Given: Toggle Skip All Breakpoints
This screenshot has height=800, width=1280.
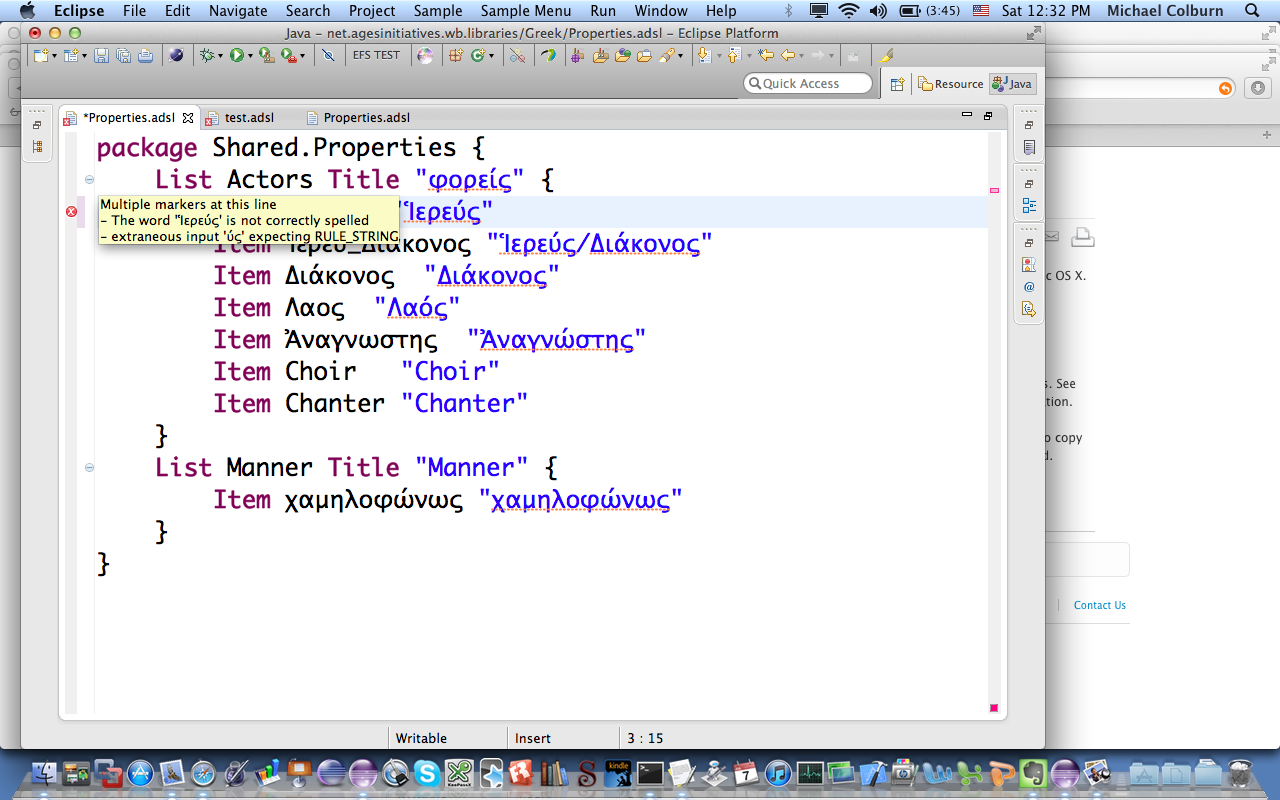Looking at the screenshot, I should point(328,55).
